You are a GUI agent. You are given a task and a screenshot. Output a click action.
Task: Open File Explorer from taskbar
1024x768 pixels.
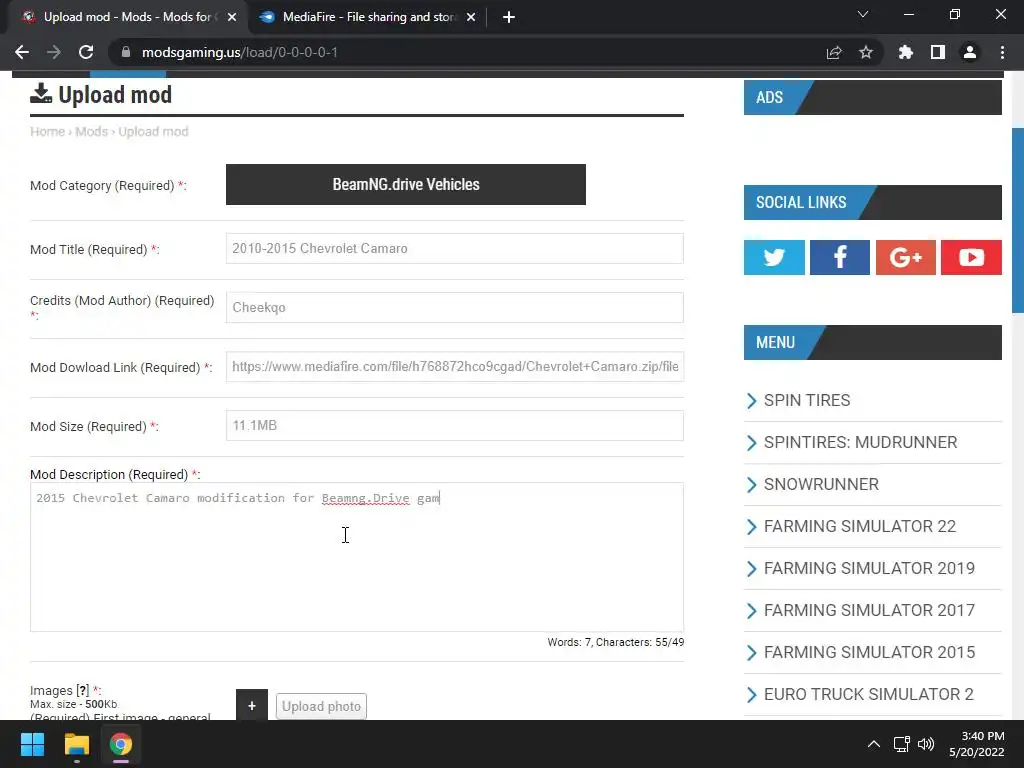[x=76, y=744]
